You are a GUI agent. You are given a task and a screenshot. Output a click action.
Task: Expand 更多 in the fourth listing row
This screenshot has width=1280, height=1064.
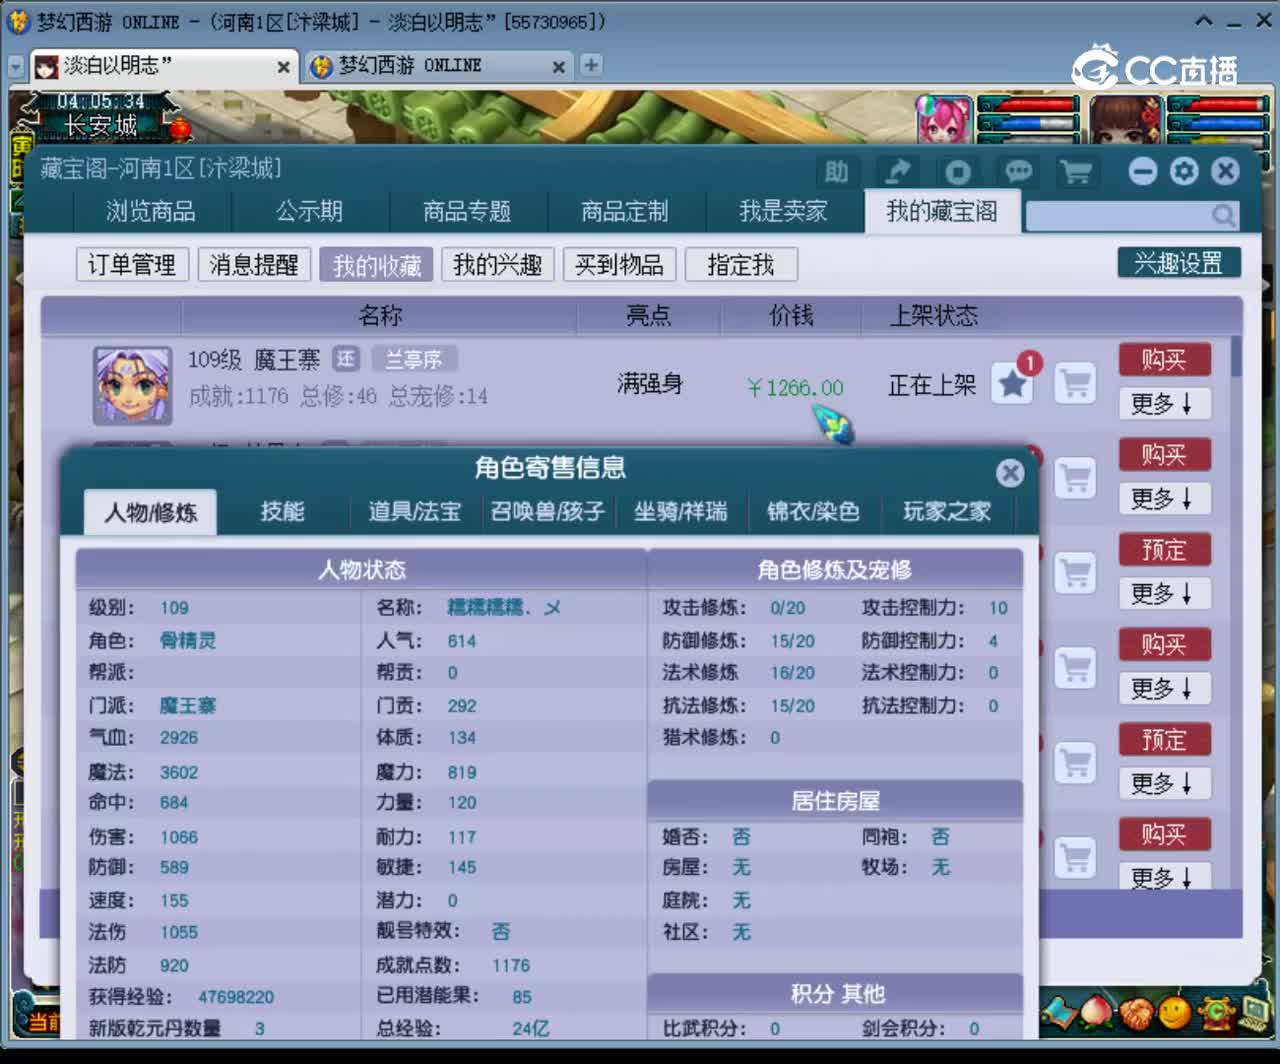click(x=1164, y=688)
